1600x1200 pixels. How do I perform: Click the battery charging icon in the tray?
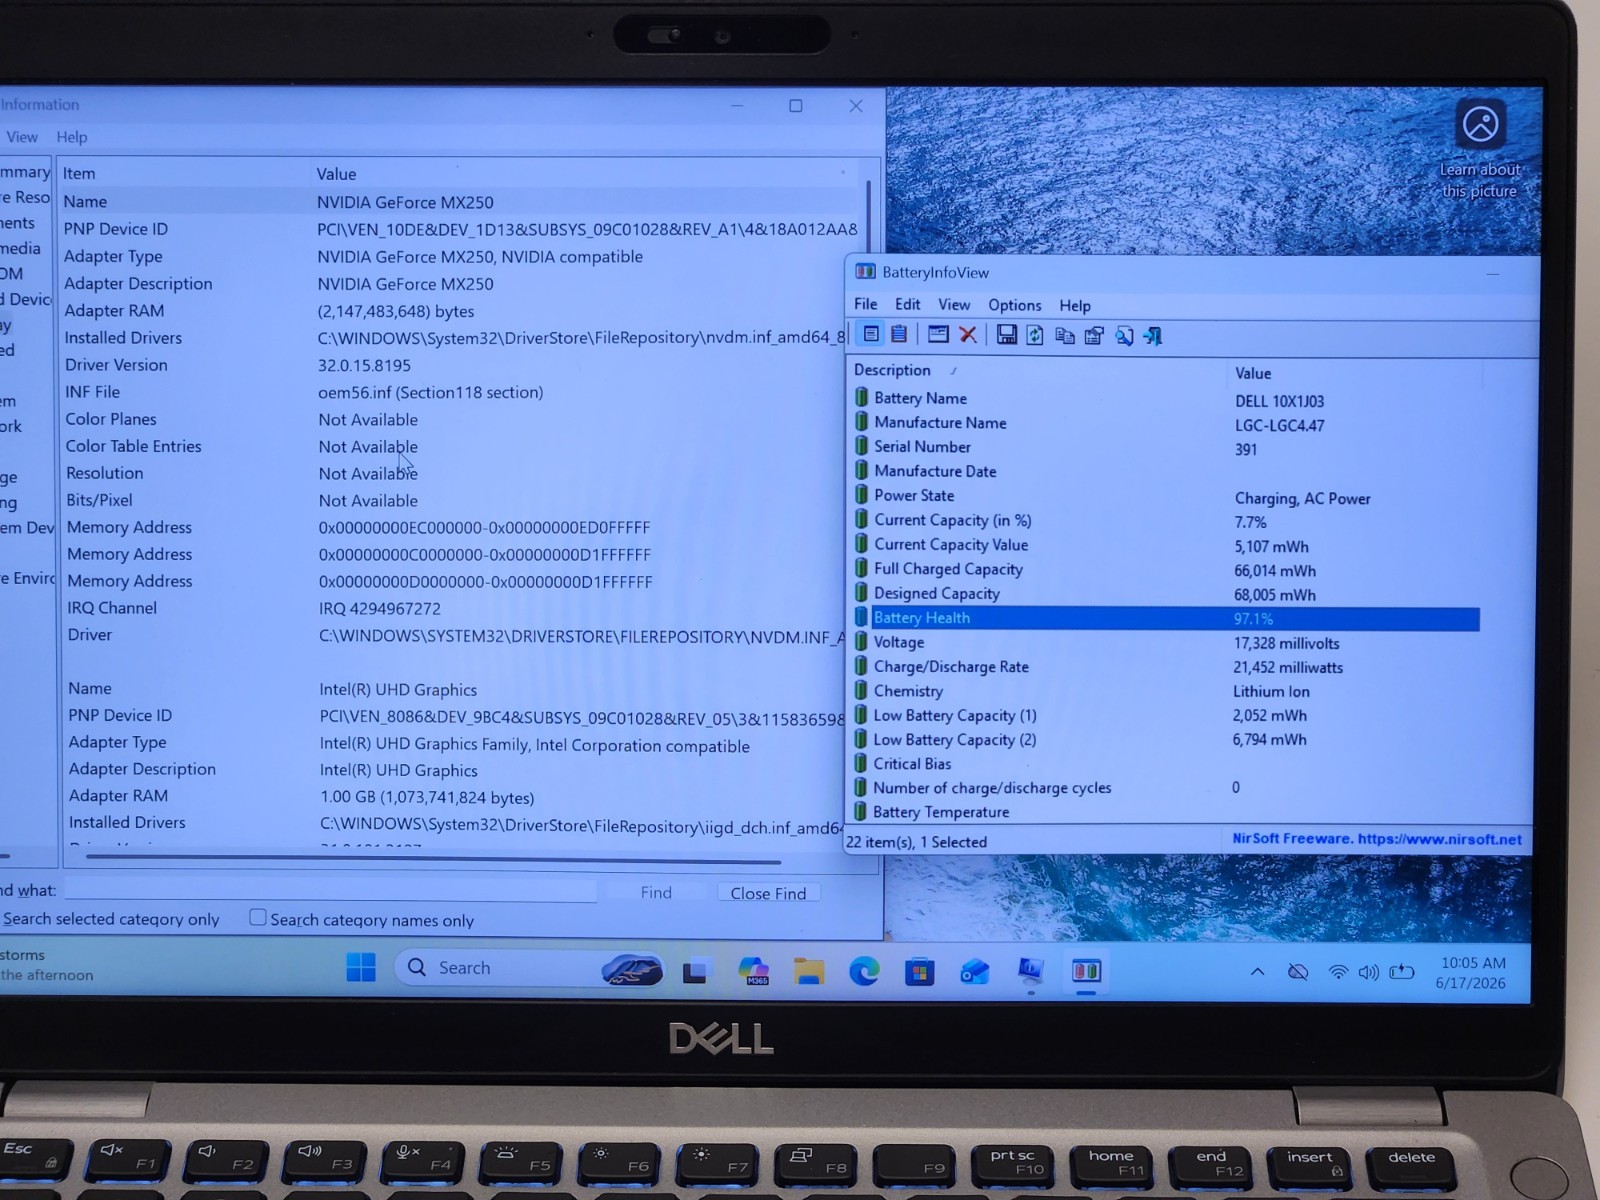click(1402, 972)
